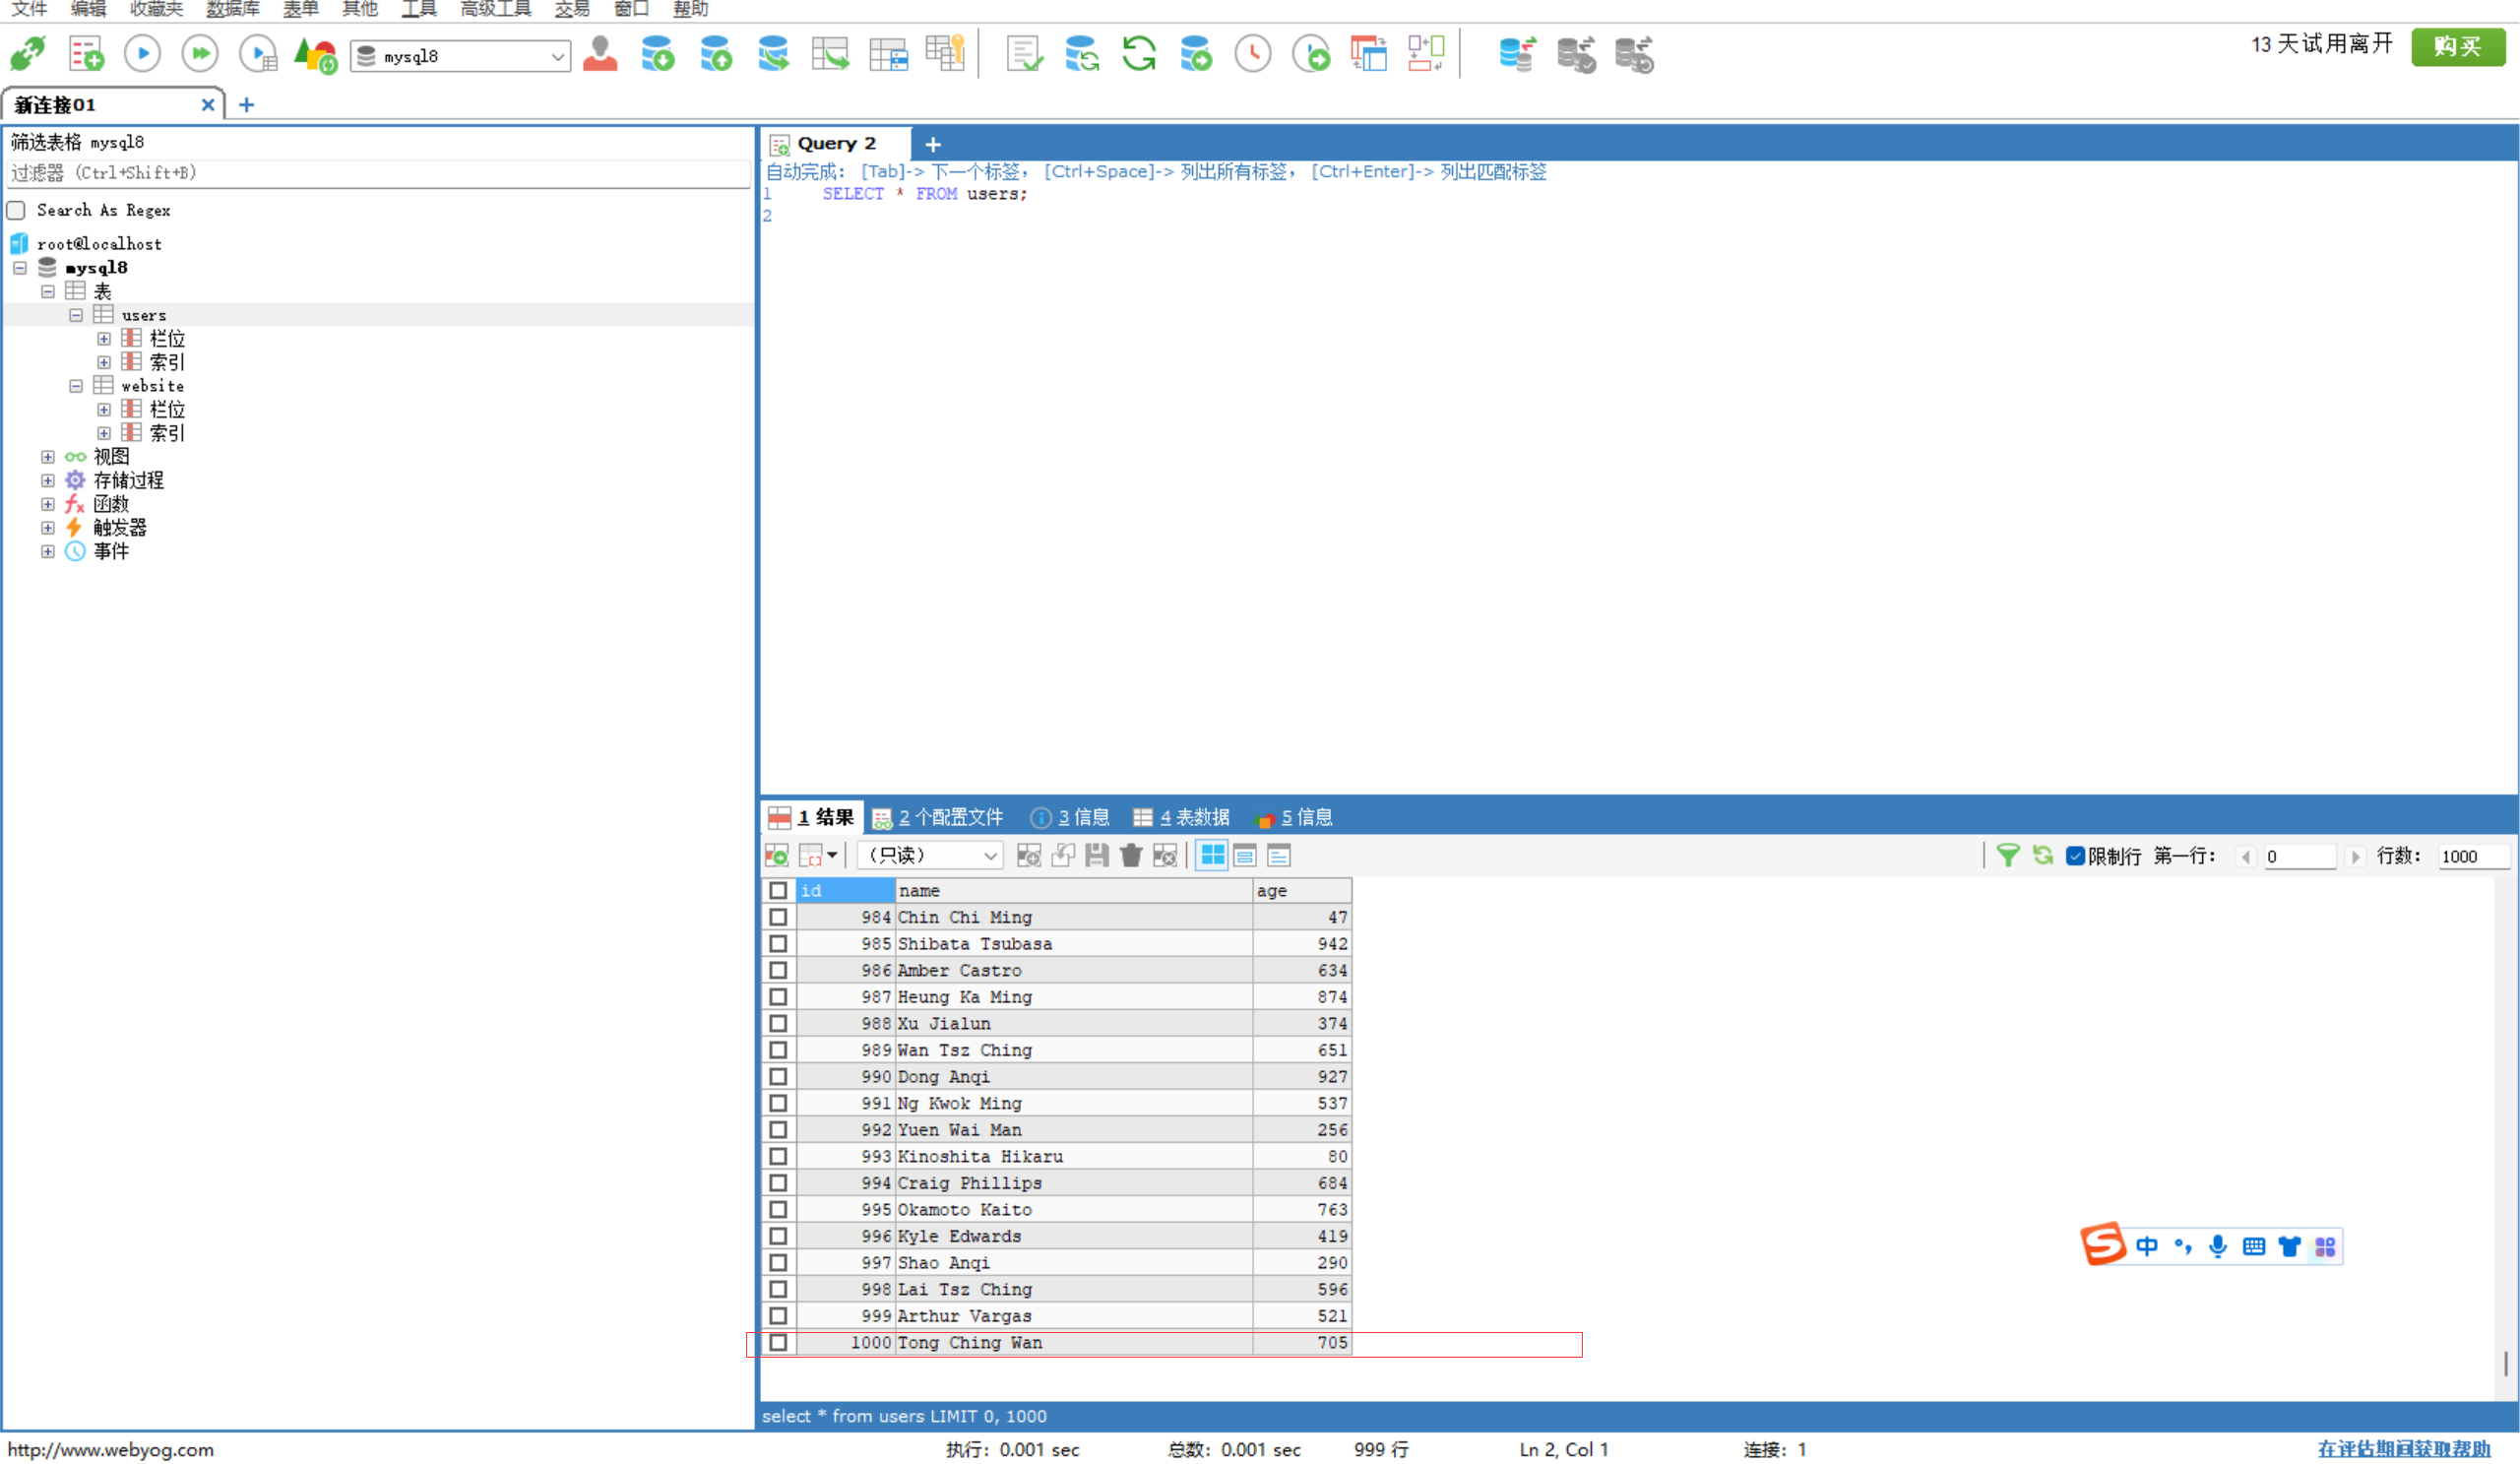Open the mysql8 database dropdown
This screenshot has height=1464, width=2520.
pos(557,56)
